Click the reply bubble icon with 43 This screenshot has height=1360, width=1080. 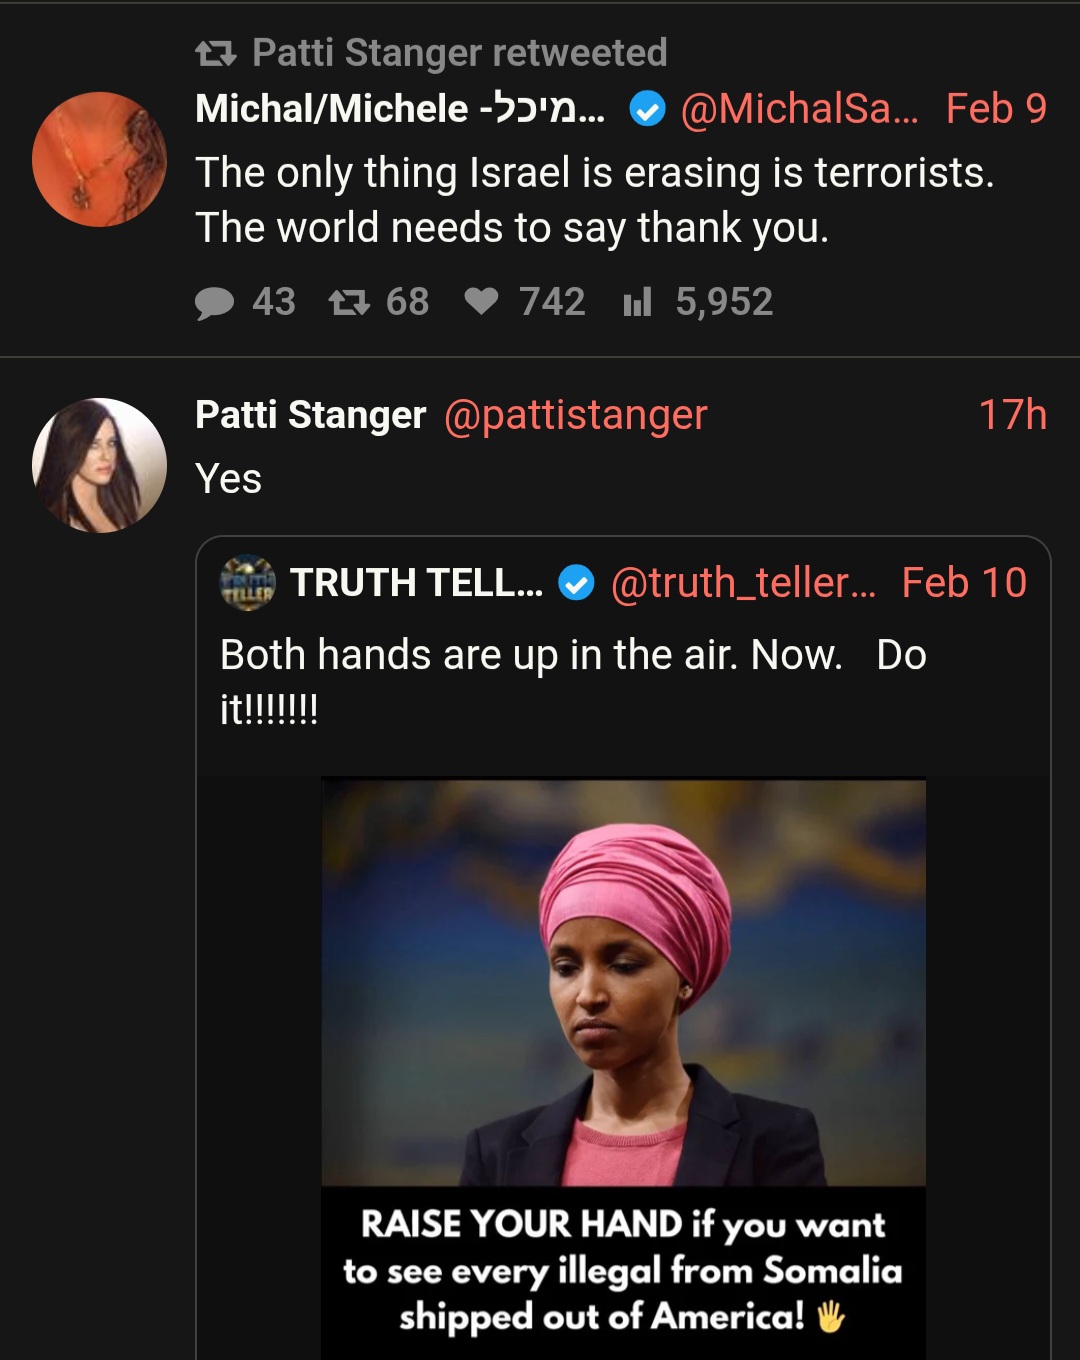[214, 302]
